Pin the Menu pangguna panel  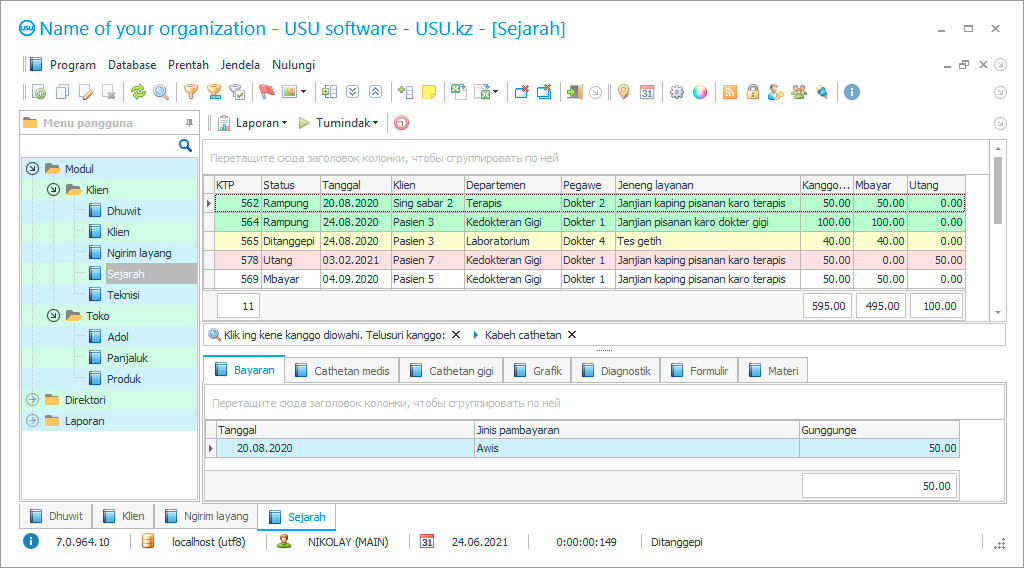pyautogui.click(x=189, y=123)
